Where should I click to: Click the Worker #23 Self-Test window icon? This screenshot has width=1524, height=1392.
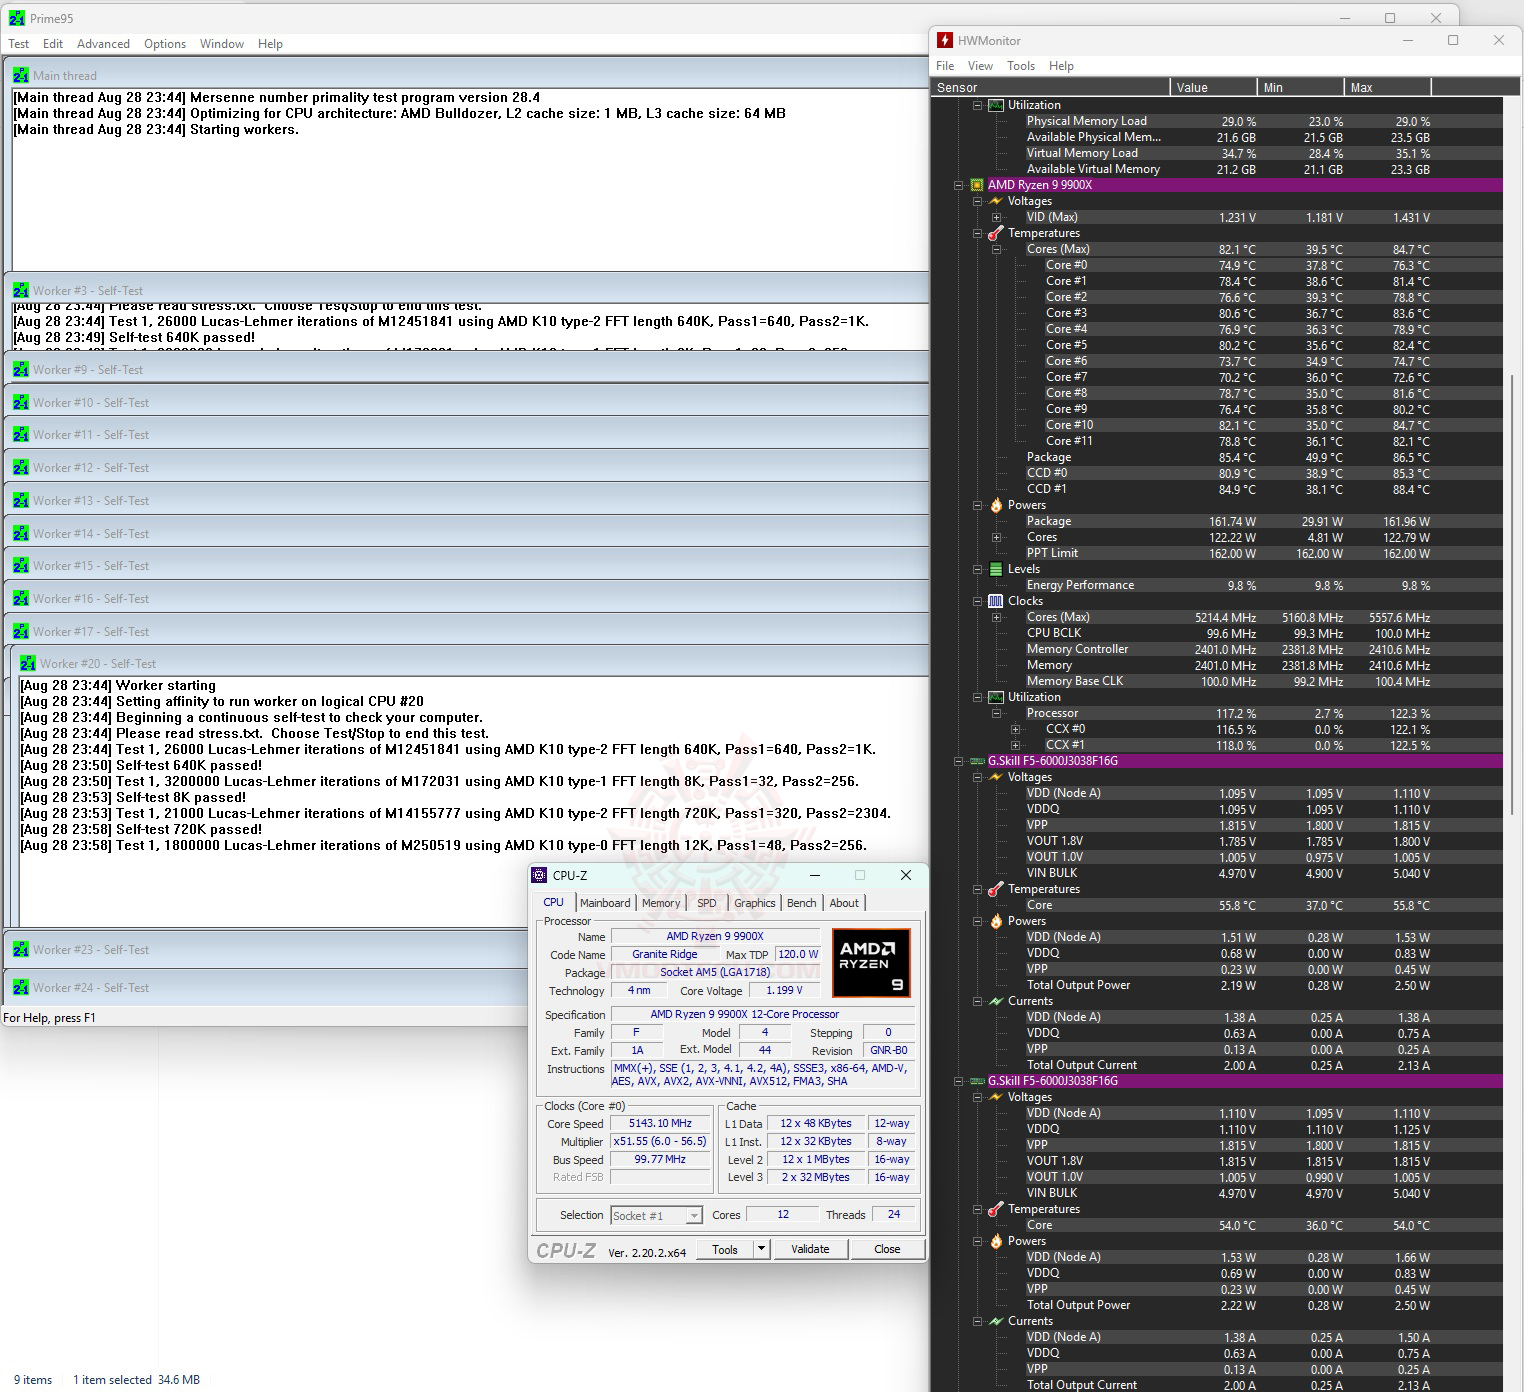click(21, 949)
